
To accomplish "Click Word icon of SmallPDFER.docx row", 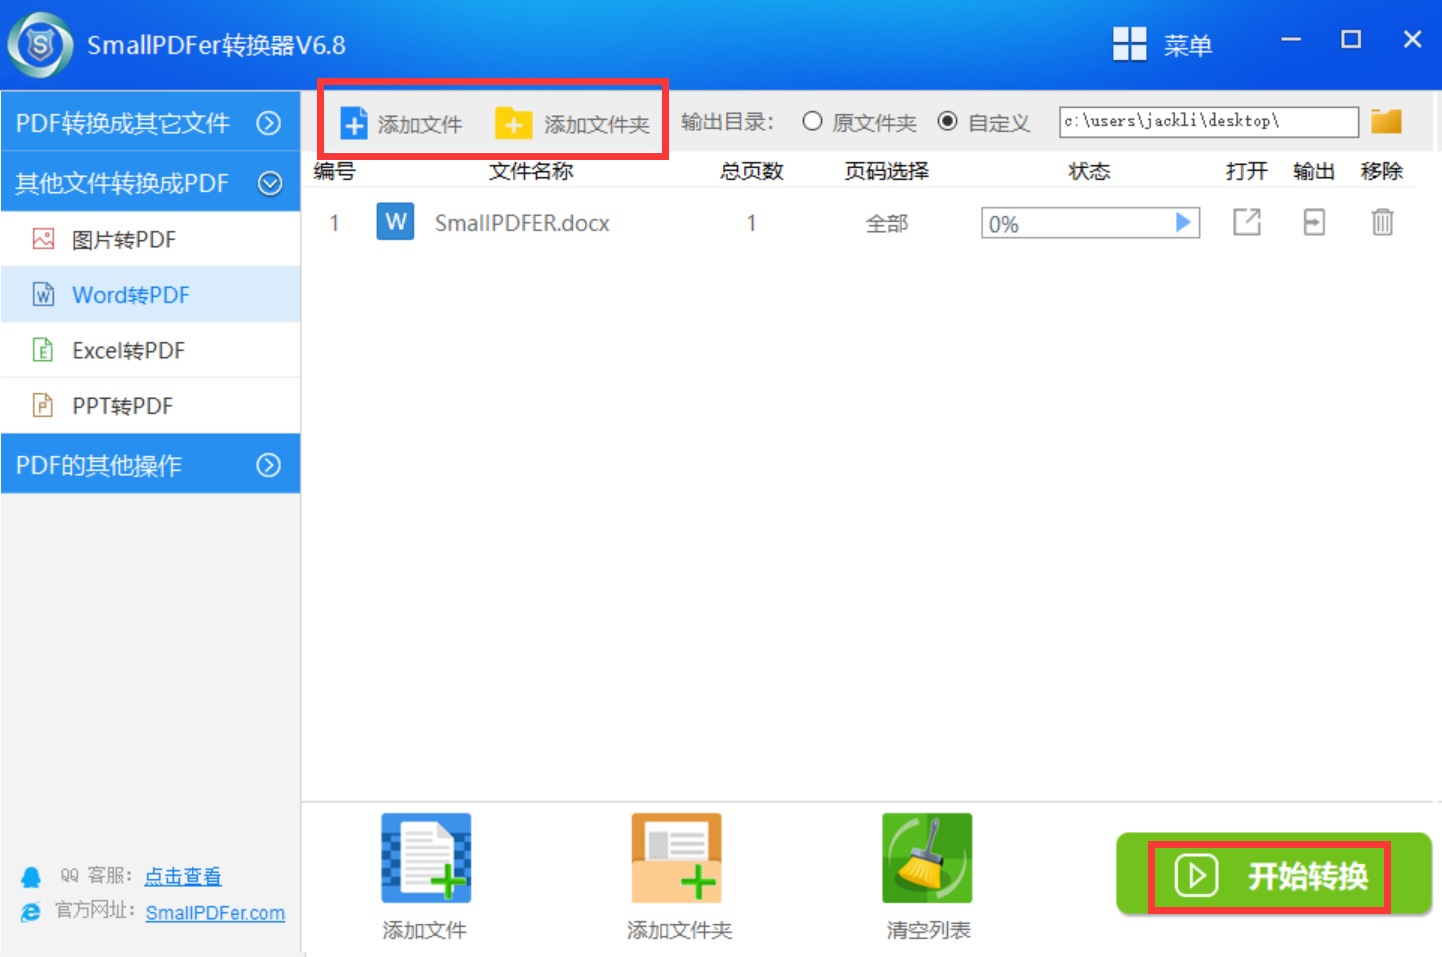I will pos(395,221).
